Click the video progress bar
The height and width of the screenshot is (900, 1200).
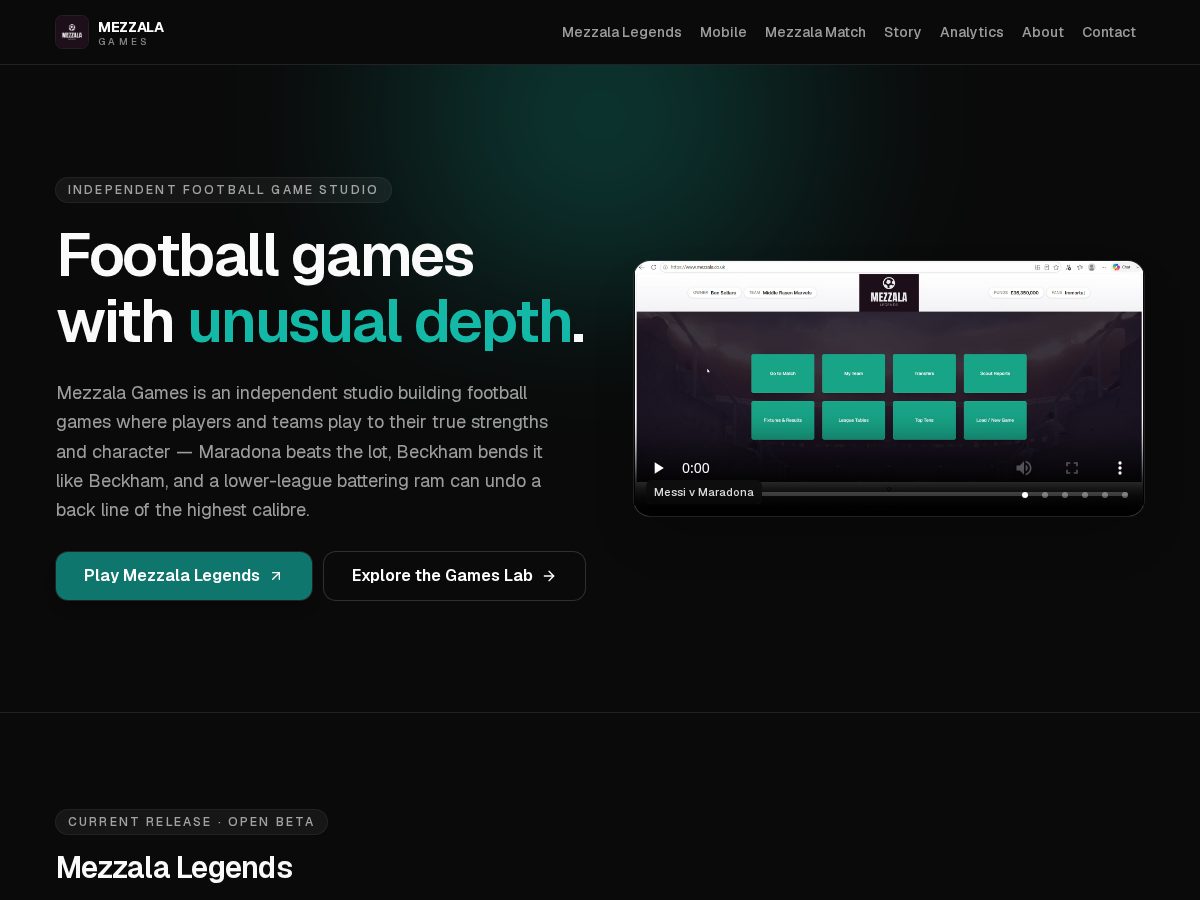tap(888, 494)
